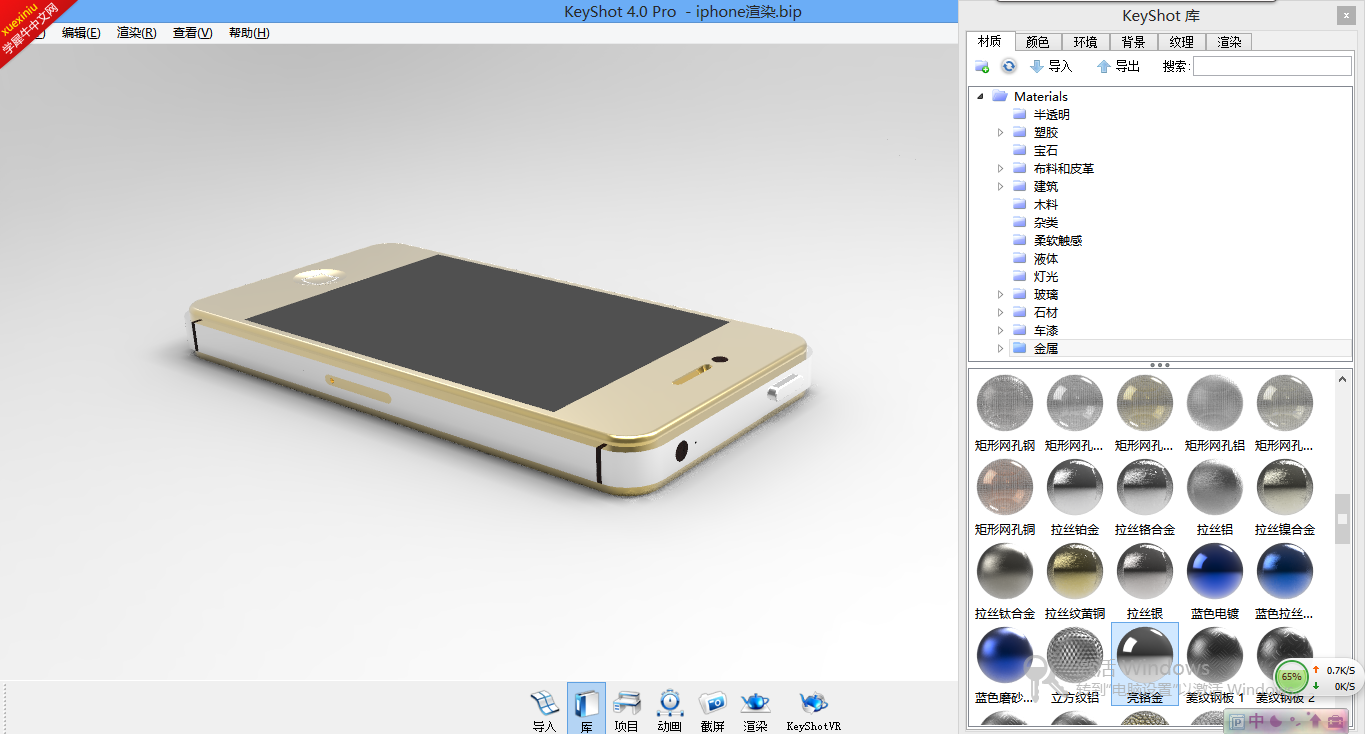The image size is (1365, 734).
Task: Click the add new folder icon in library
Action: click(x=982, y=66)
